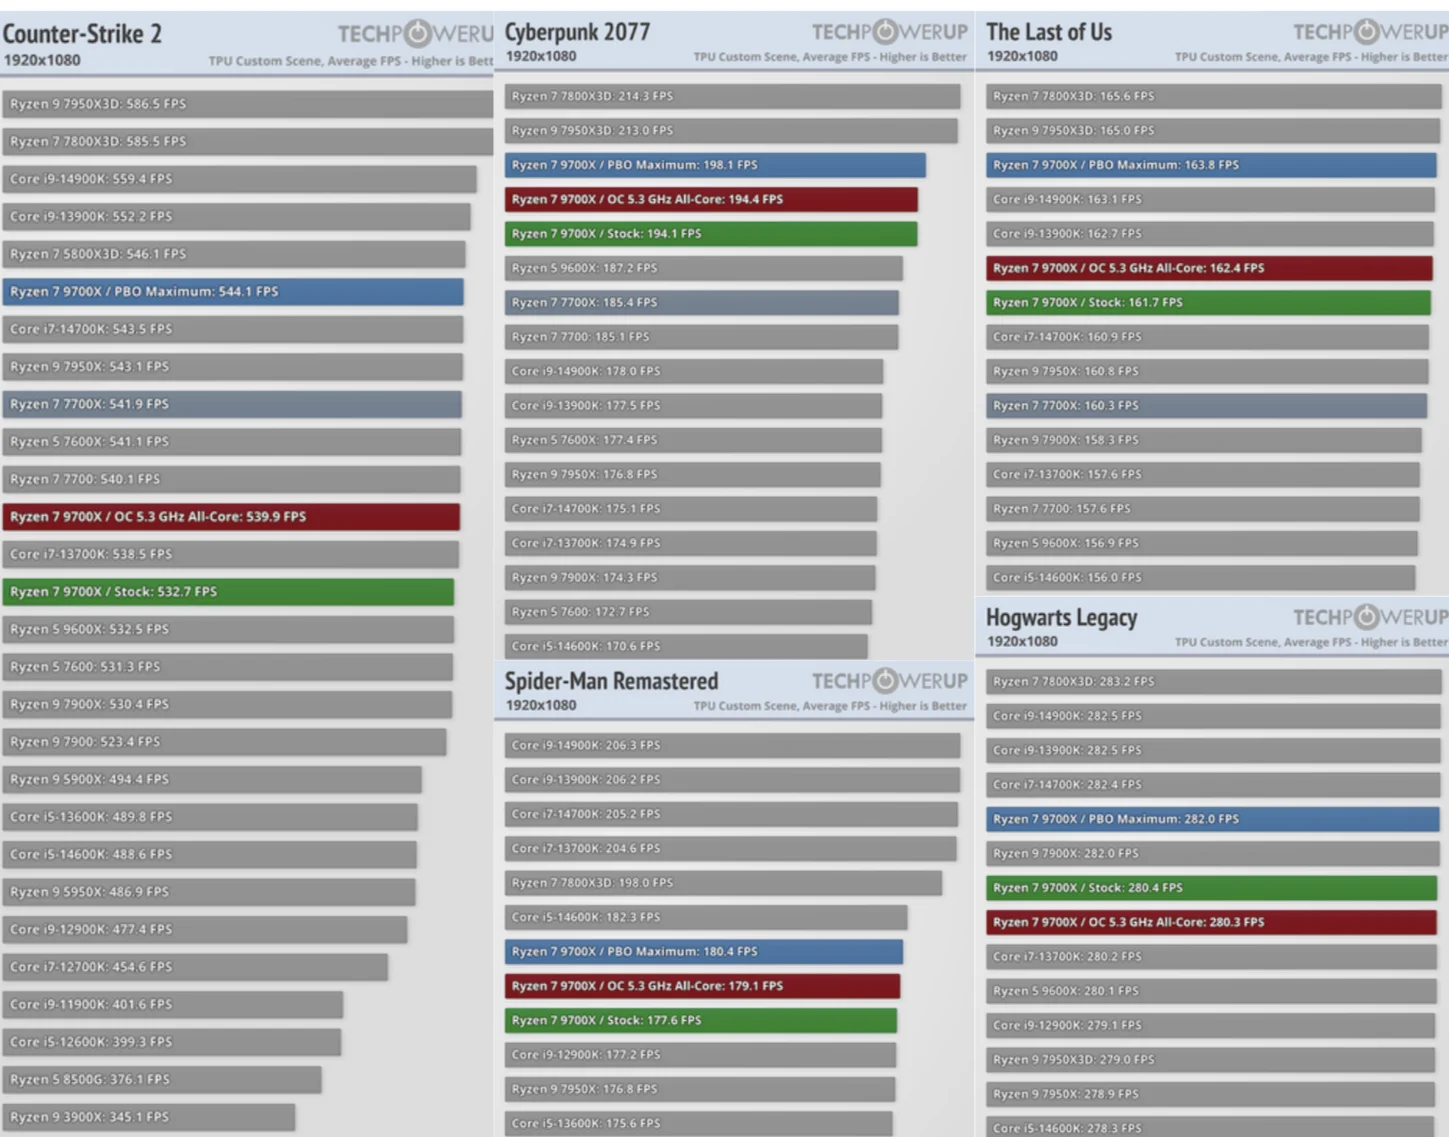Image resolution: width=1449 pixels, height=1137 pixels.
Task: Select the "Ryzen 5 9600X: 532.5 FPS" bar
Action: 228,629
